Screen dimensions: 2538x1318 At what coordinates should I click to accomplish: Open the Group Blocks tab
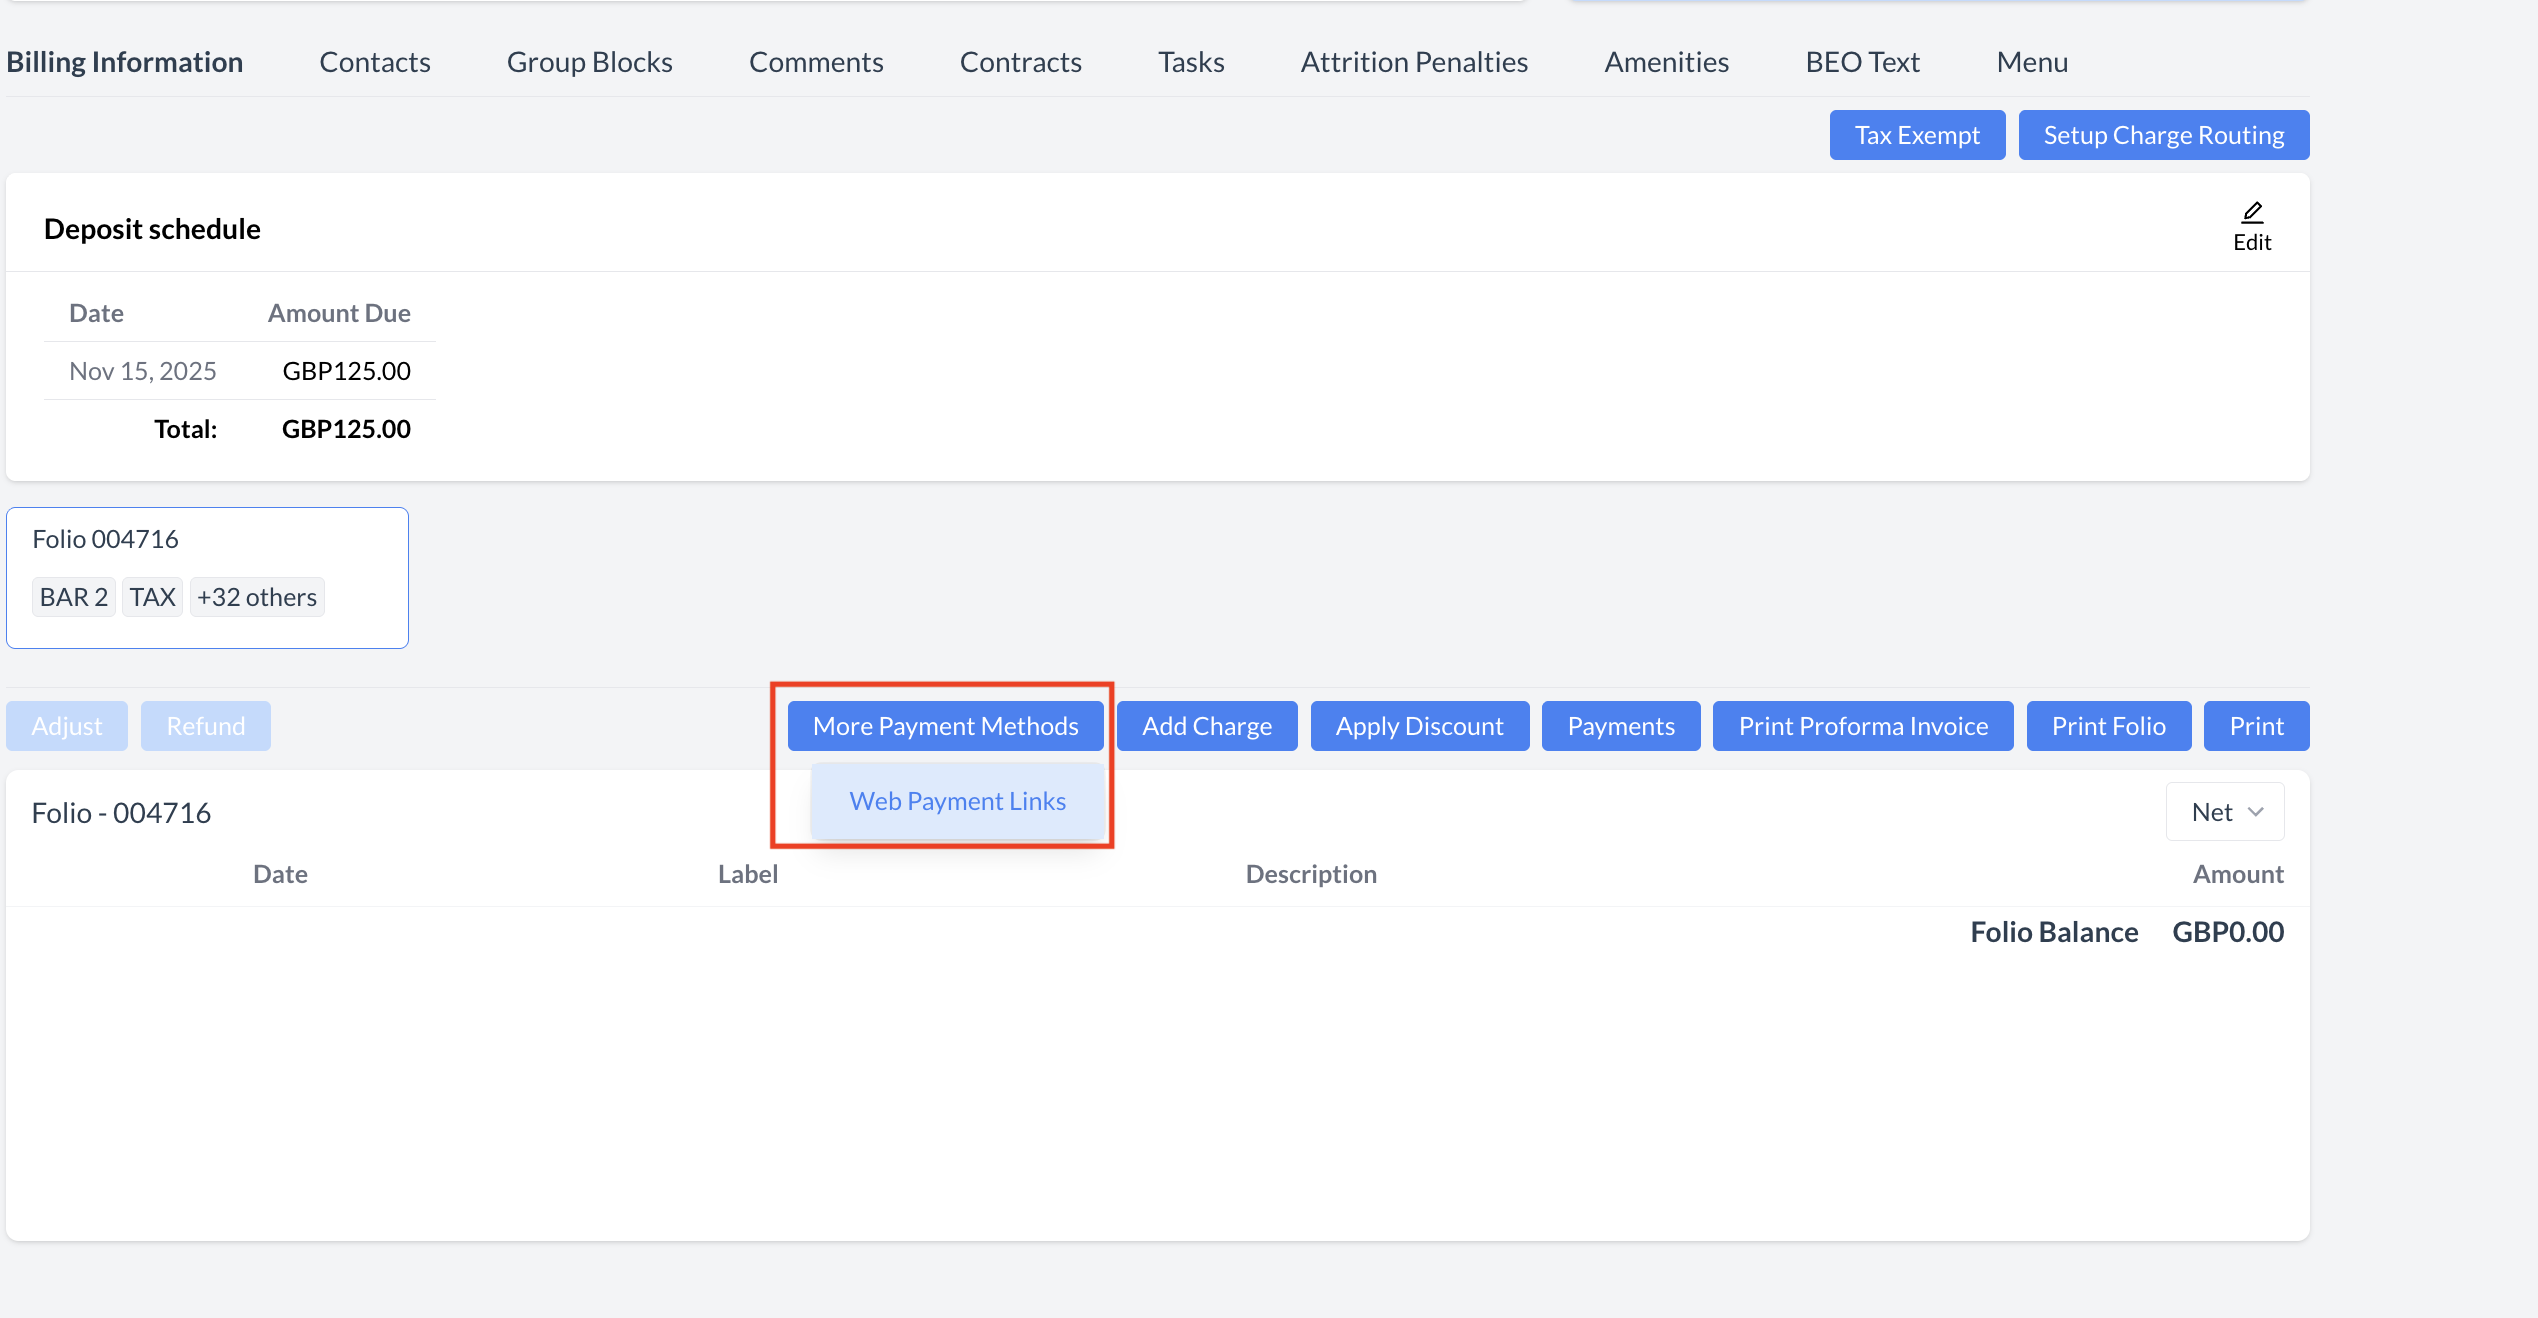pos(589,62)
